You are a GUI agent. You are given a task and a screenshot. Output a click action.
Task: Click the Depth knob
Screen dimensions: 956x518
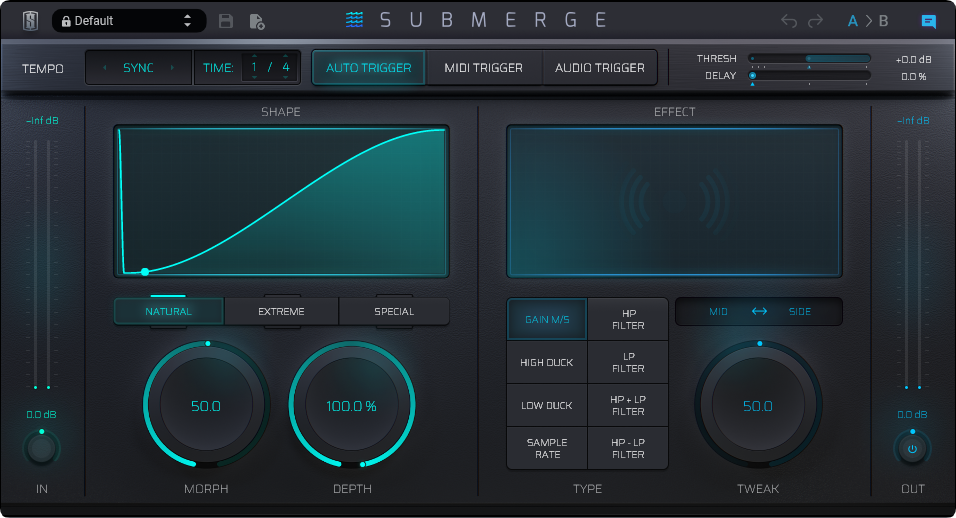tap(352, 405)
